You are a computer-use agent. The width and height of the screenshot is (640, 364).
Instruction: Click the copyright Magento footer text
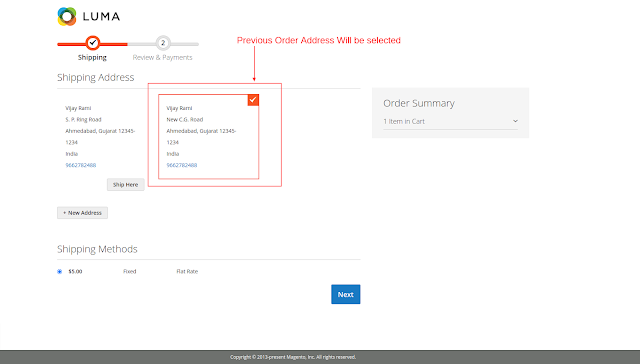tap(293, 357)
